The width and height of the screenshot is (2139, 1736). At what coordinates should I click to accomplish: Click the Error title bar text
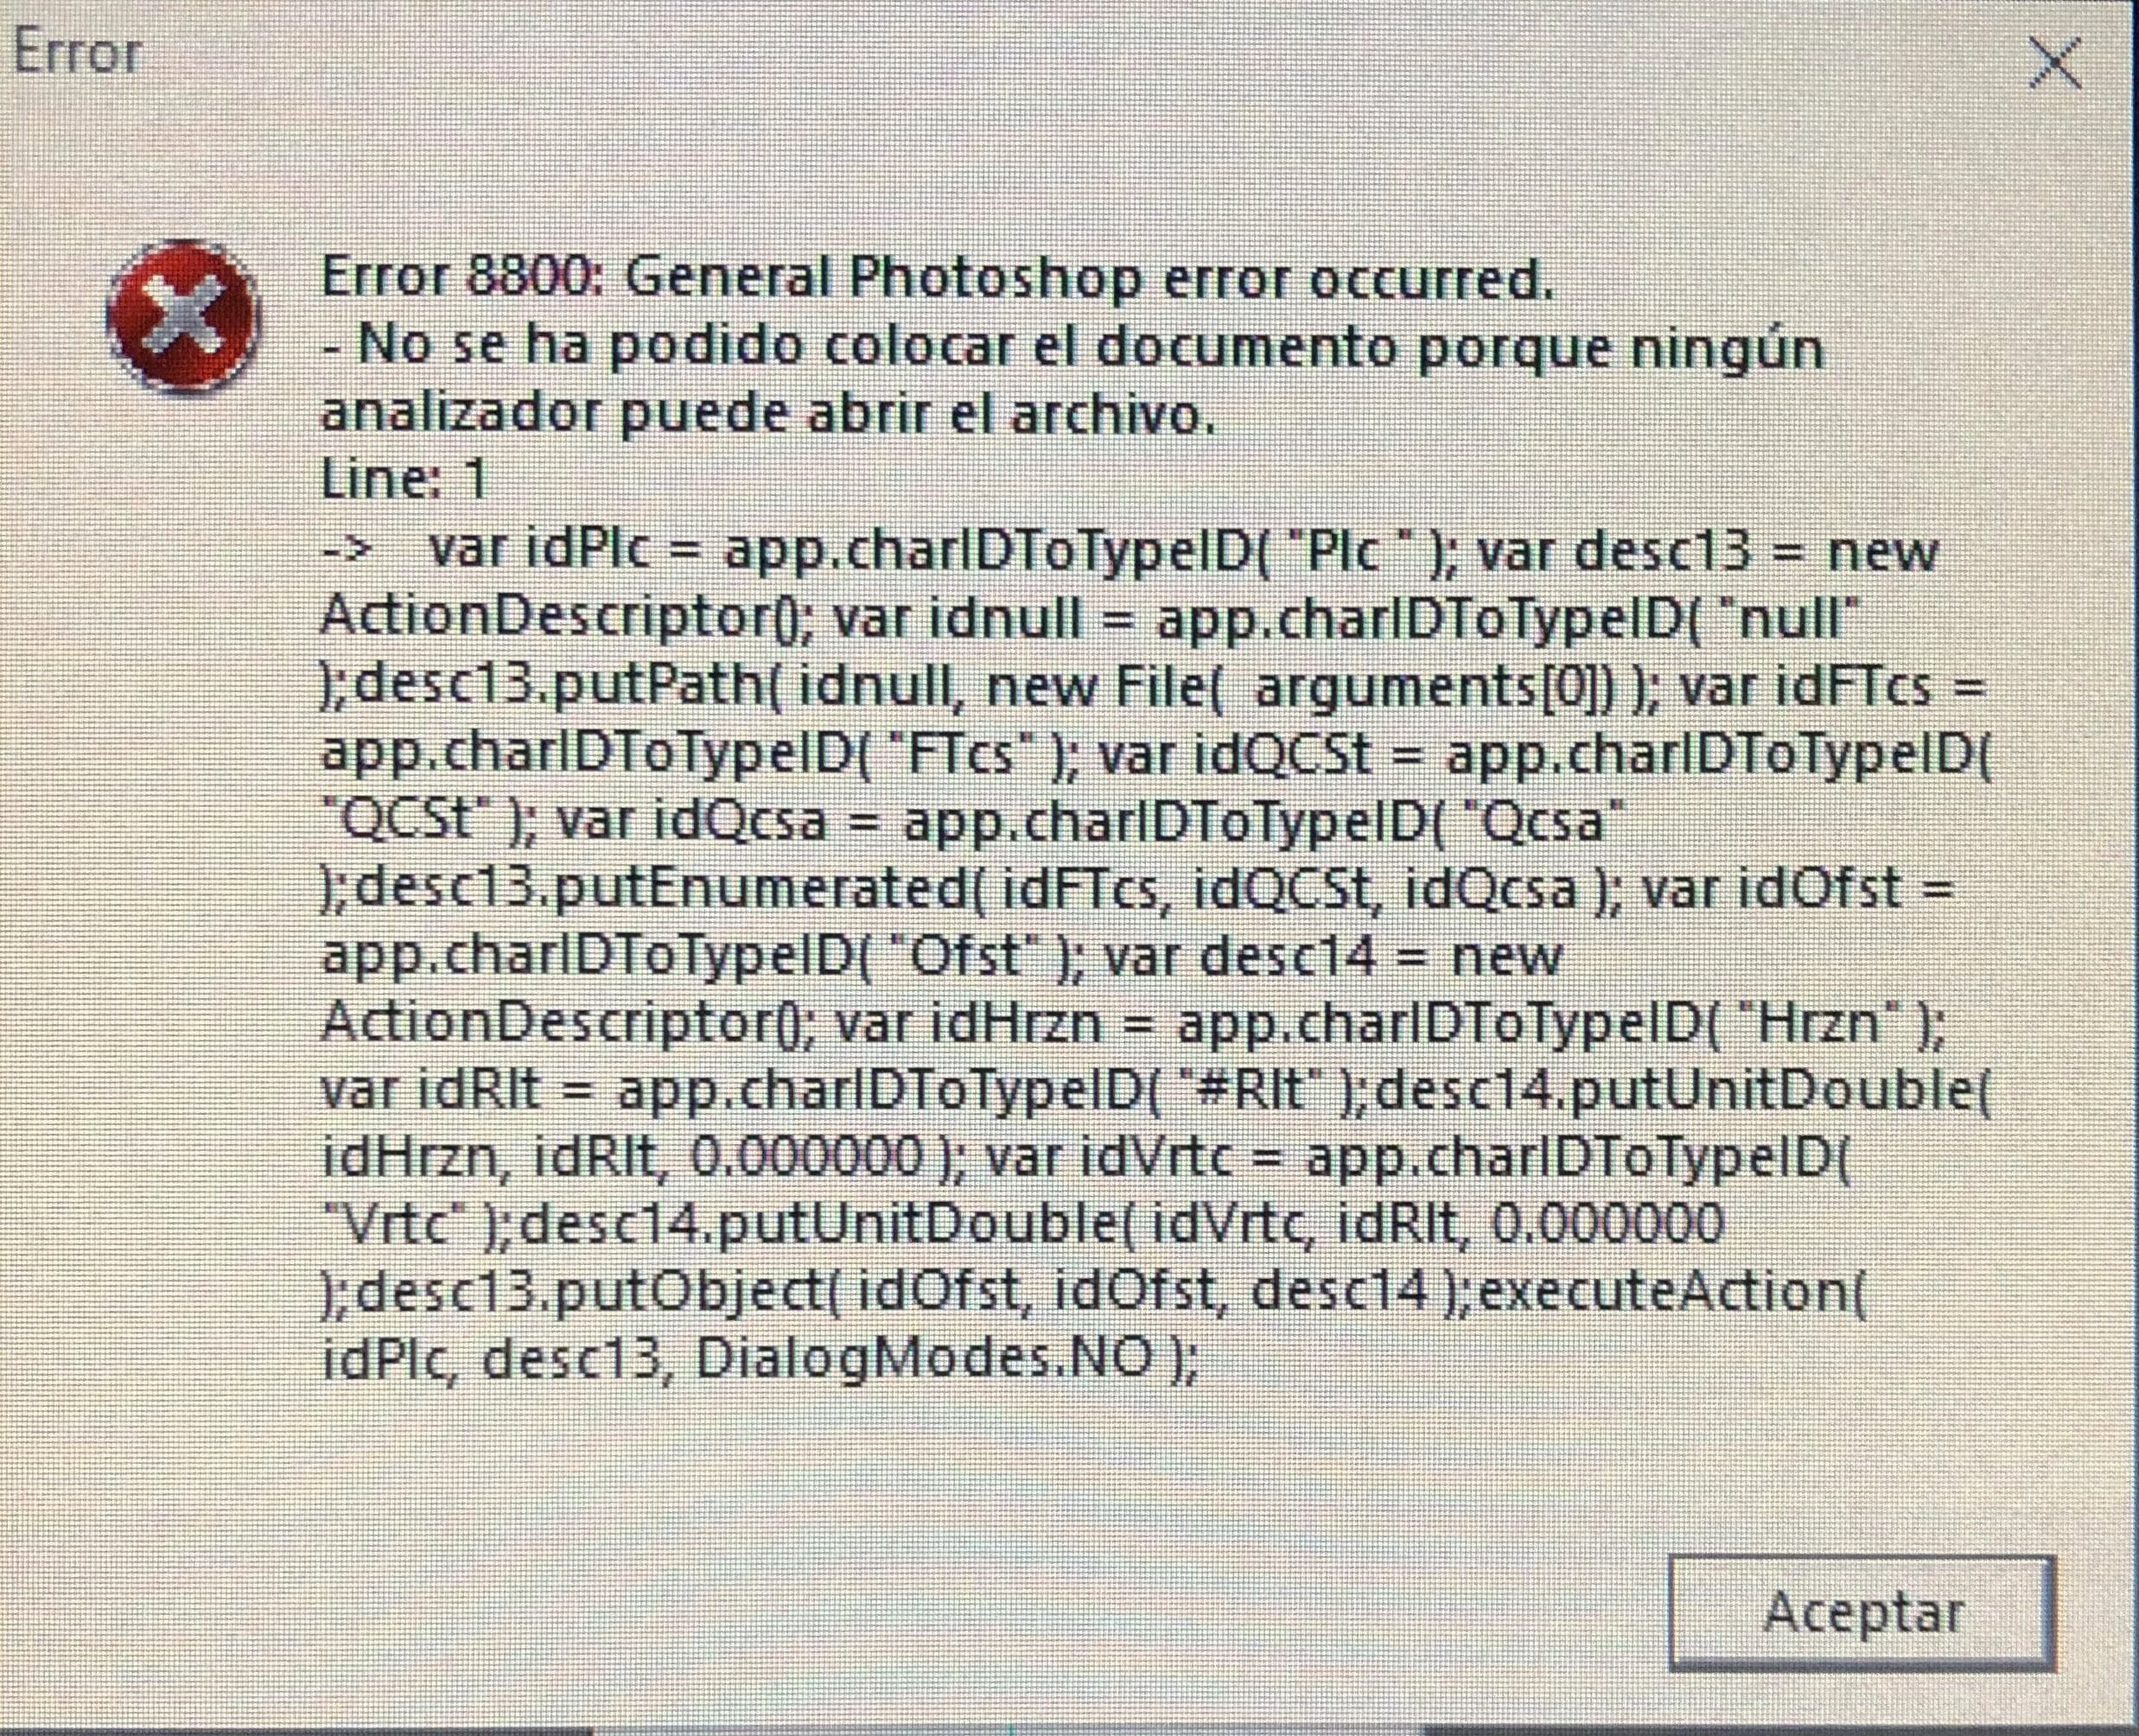(77, 52)
